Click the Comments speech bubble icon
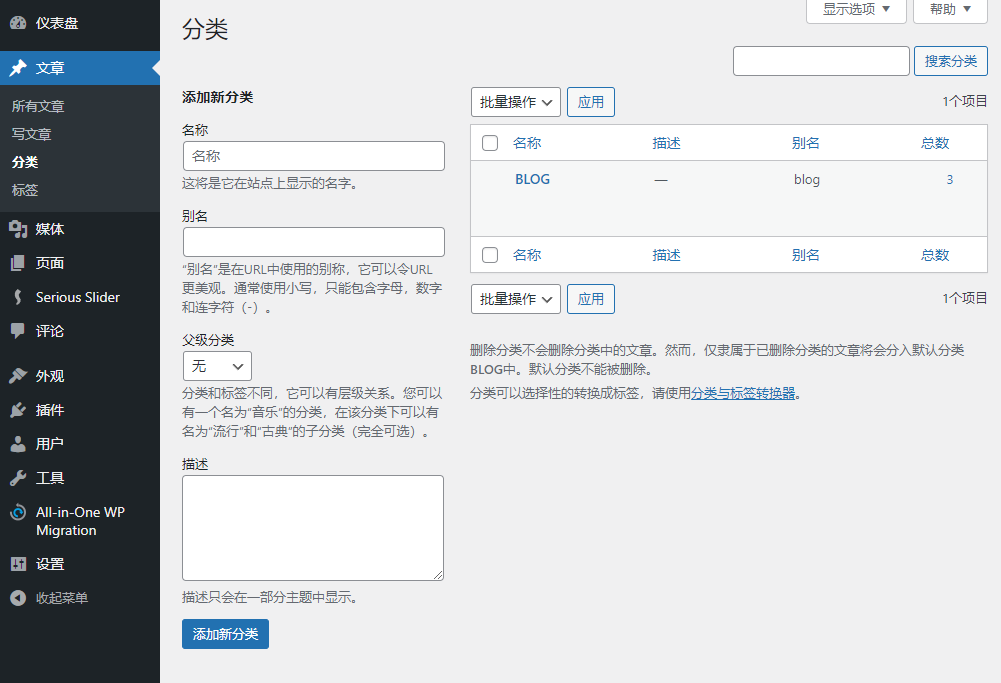Viewport: 1001px width, 683px height. [18, 331]
